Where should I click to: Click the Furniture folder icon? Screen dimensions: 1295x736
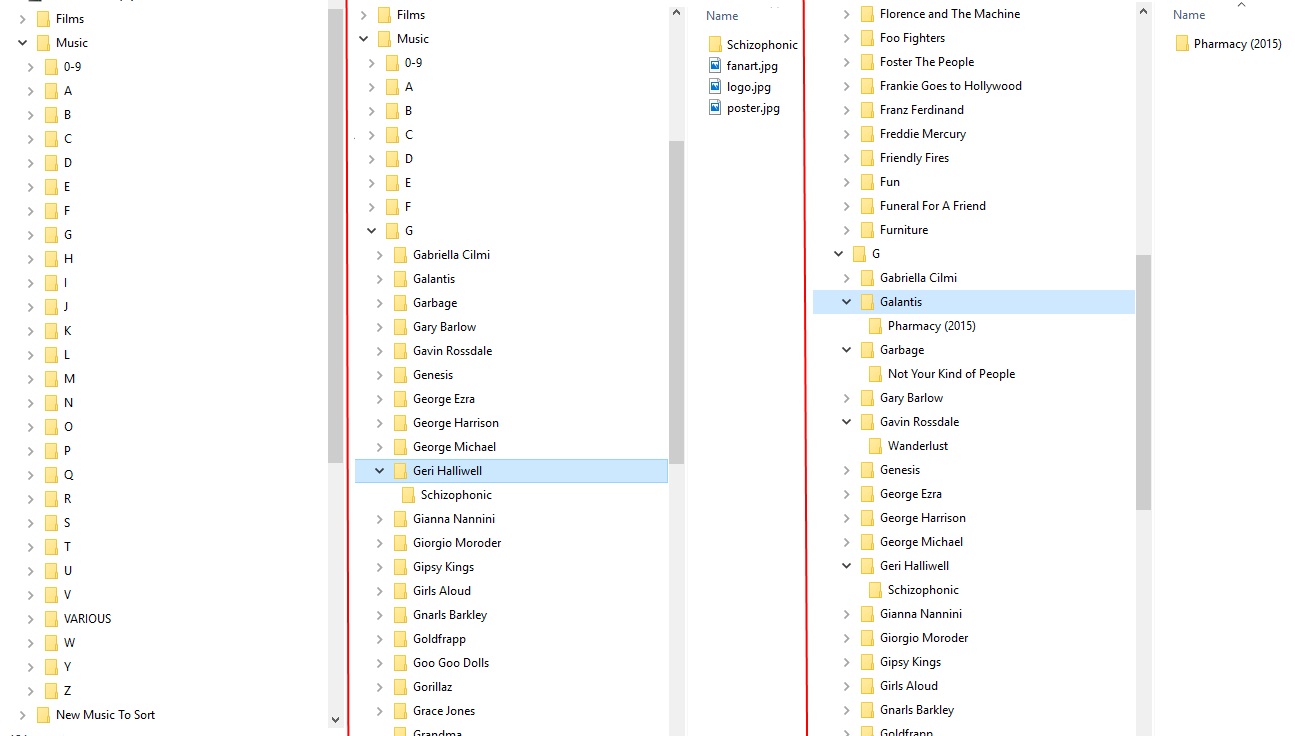(867, 230)
